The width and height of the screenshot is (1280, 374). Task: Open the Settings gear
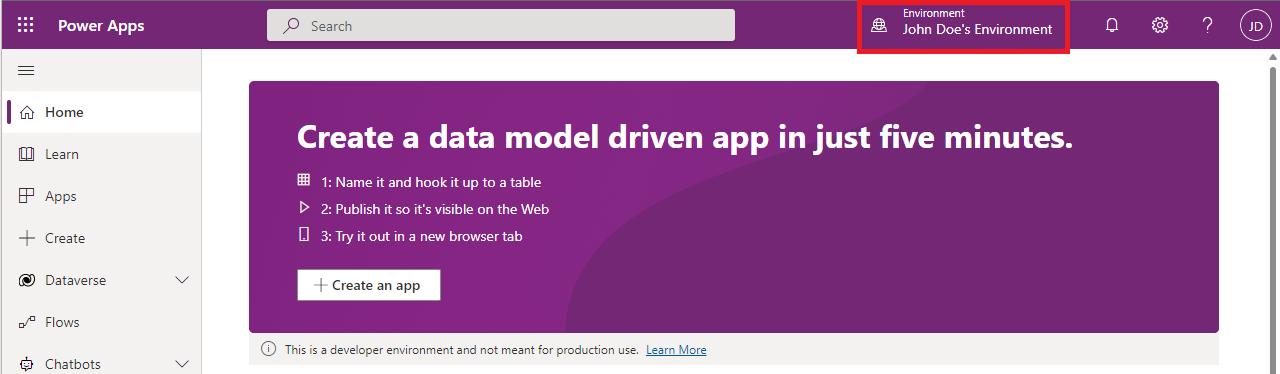1160,26
